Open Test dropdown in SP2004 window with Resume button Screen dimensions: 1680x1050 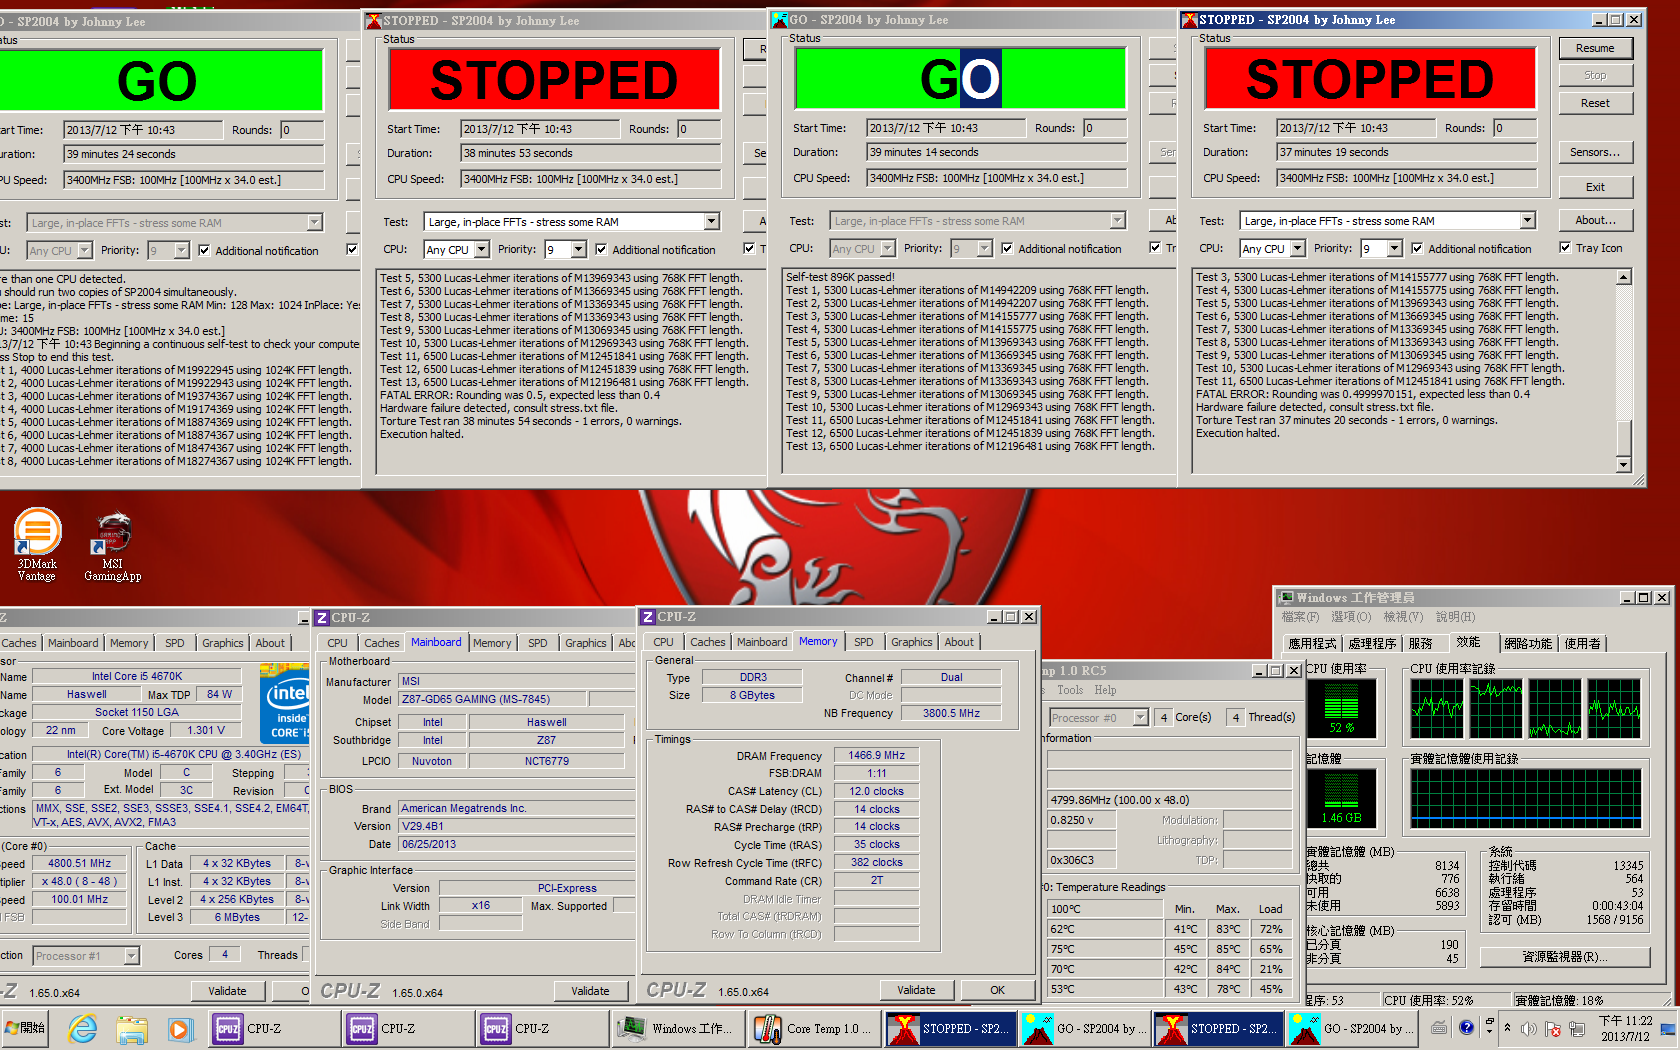1527,221
